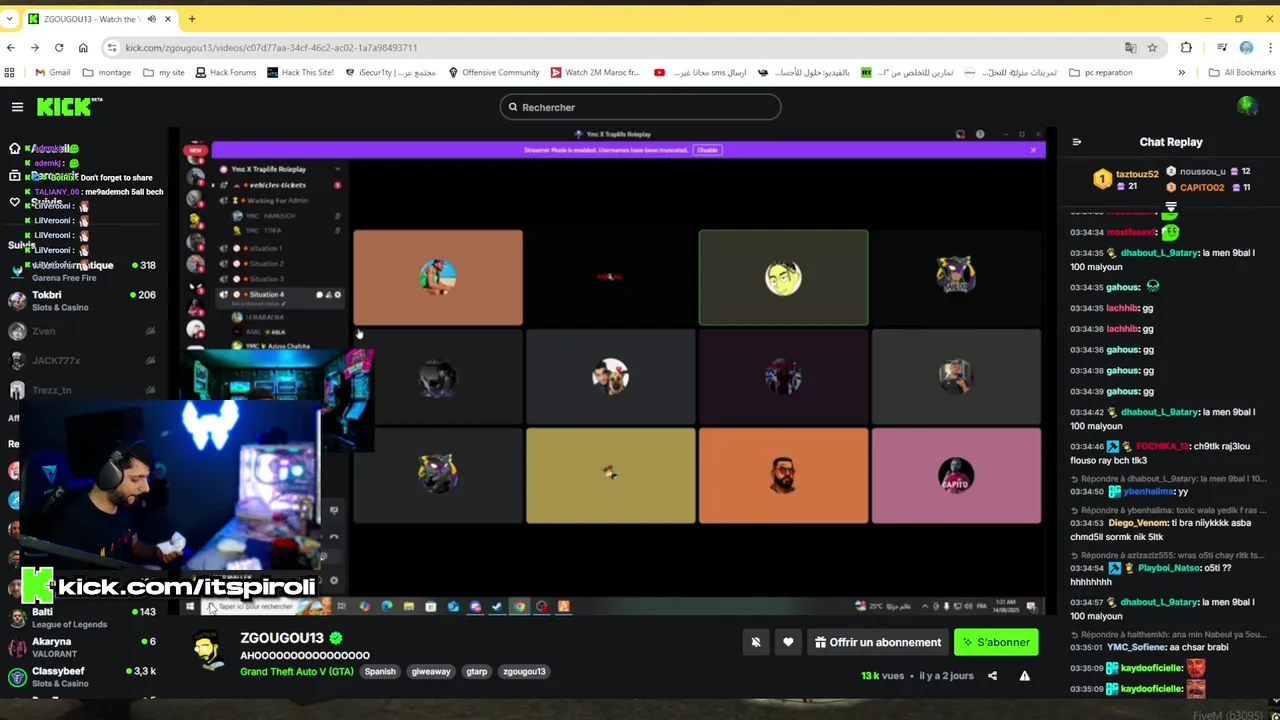Screen dimensions: 1280x720
Task: Open the Parcourir browse sidebar icon
Action: click(14, 176)
